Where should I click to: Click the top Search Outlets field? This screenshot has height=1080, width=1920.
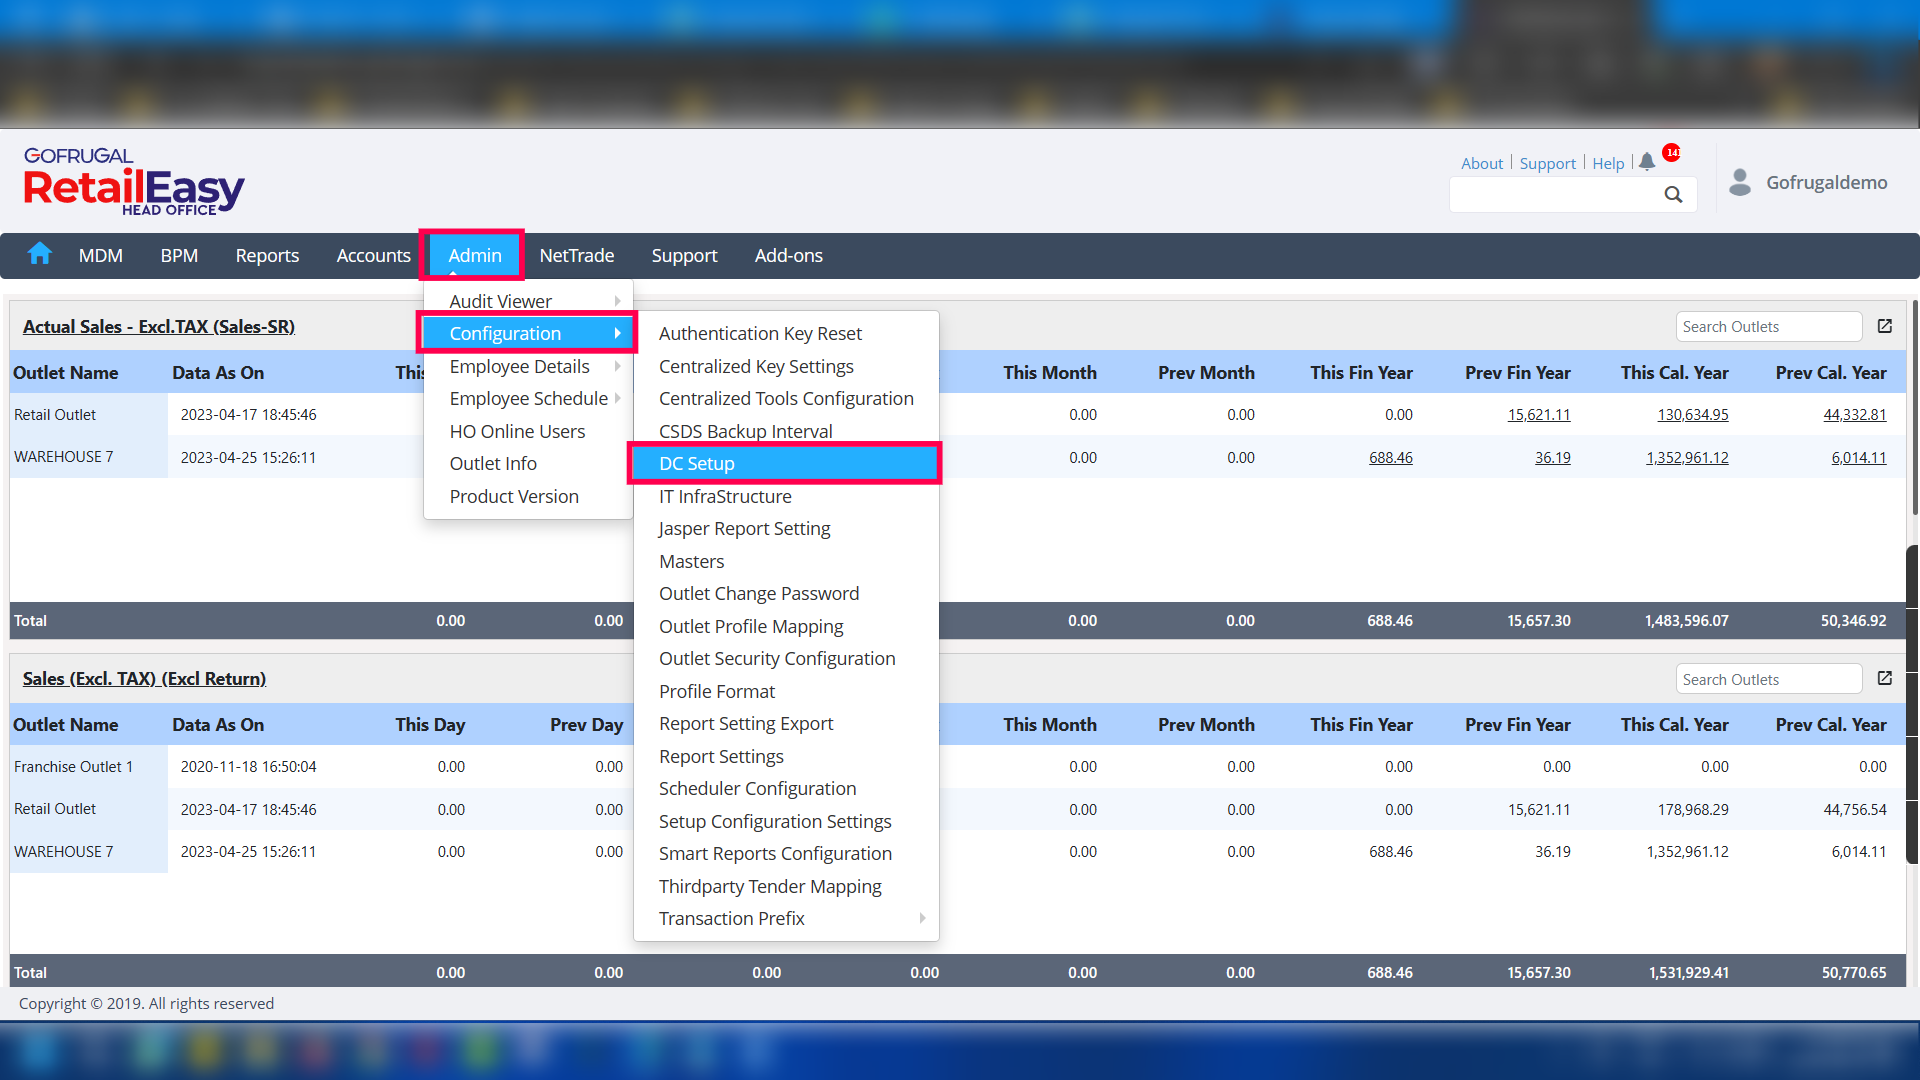tap(1768, 326)
